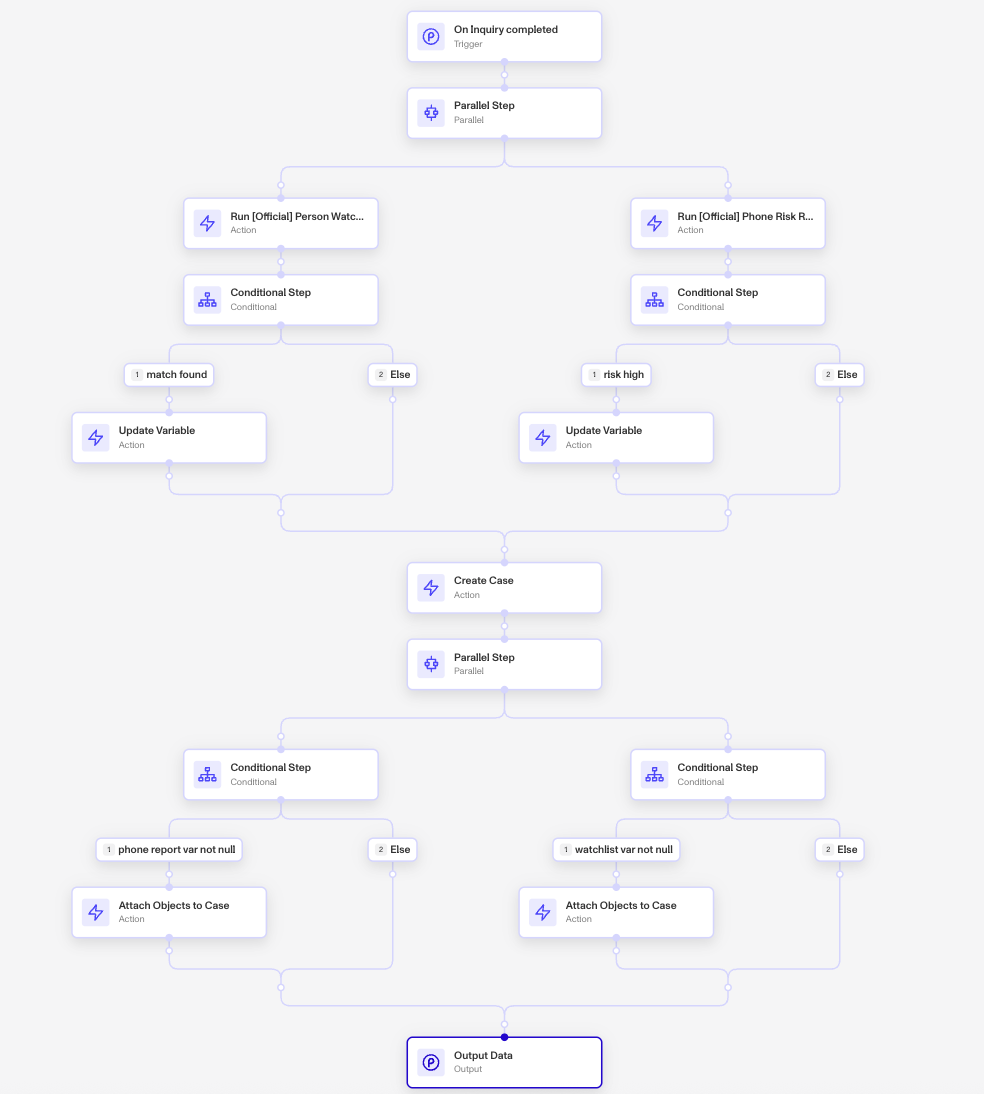Click the Update Variable icon under match found
The height and width of the screenshot is (1094, 984).
point(96,437)
